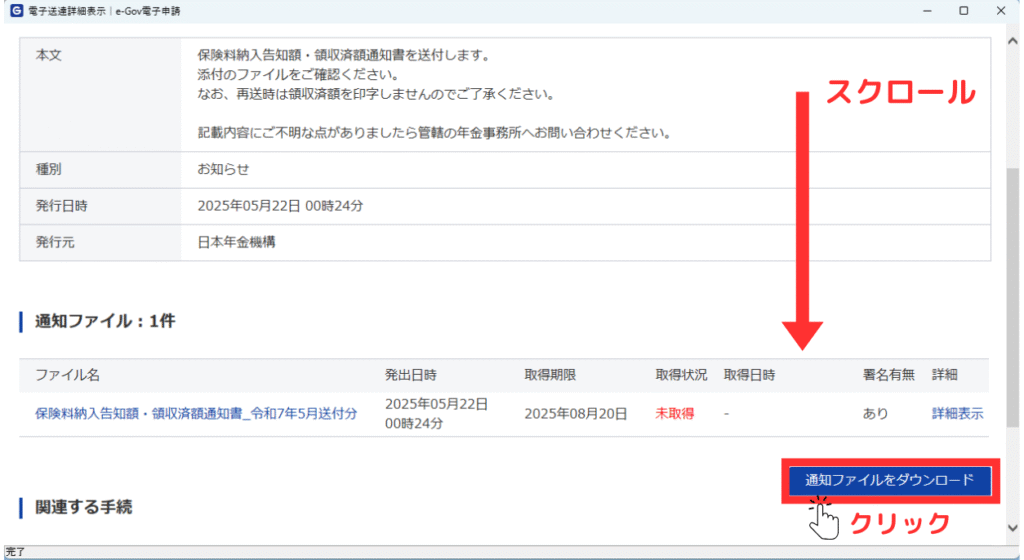Minimize the e-Gov window
Viewport: 1024px width, 560px height.
(x=927, y=10)
